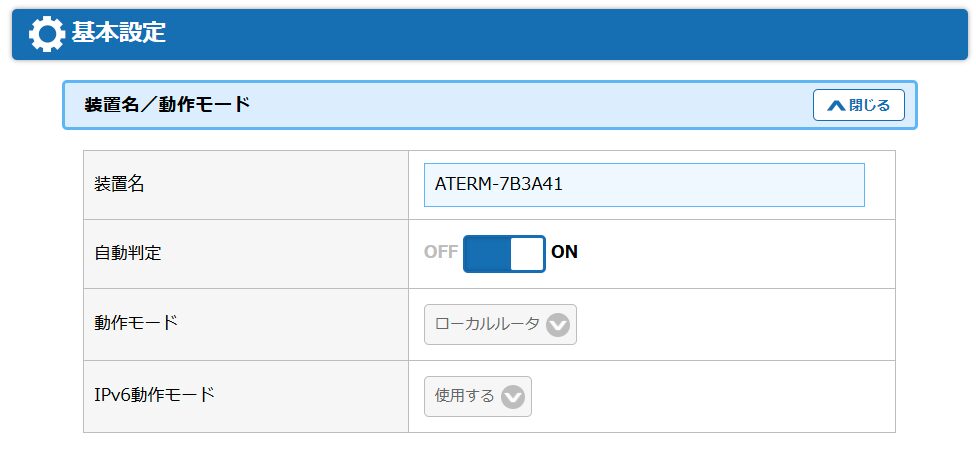Screen dimensions: 976x455
Task: Click the OFF label of 自動判定
Action: click(441, 252)
